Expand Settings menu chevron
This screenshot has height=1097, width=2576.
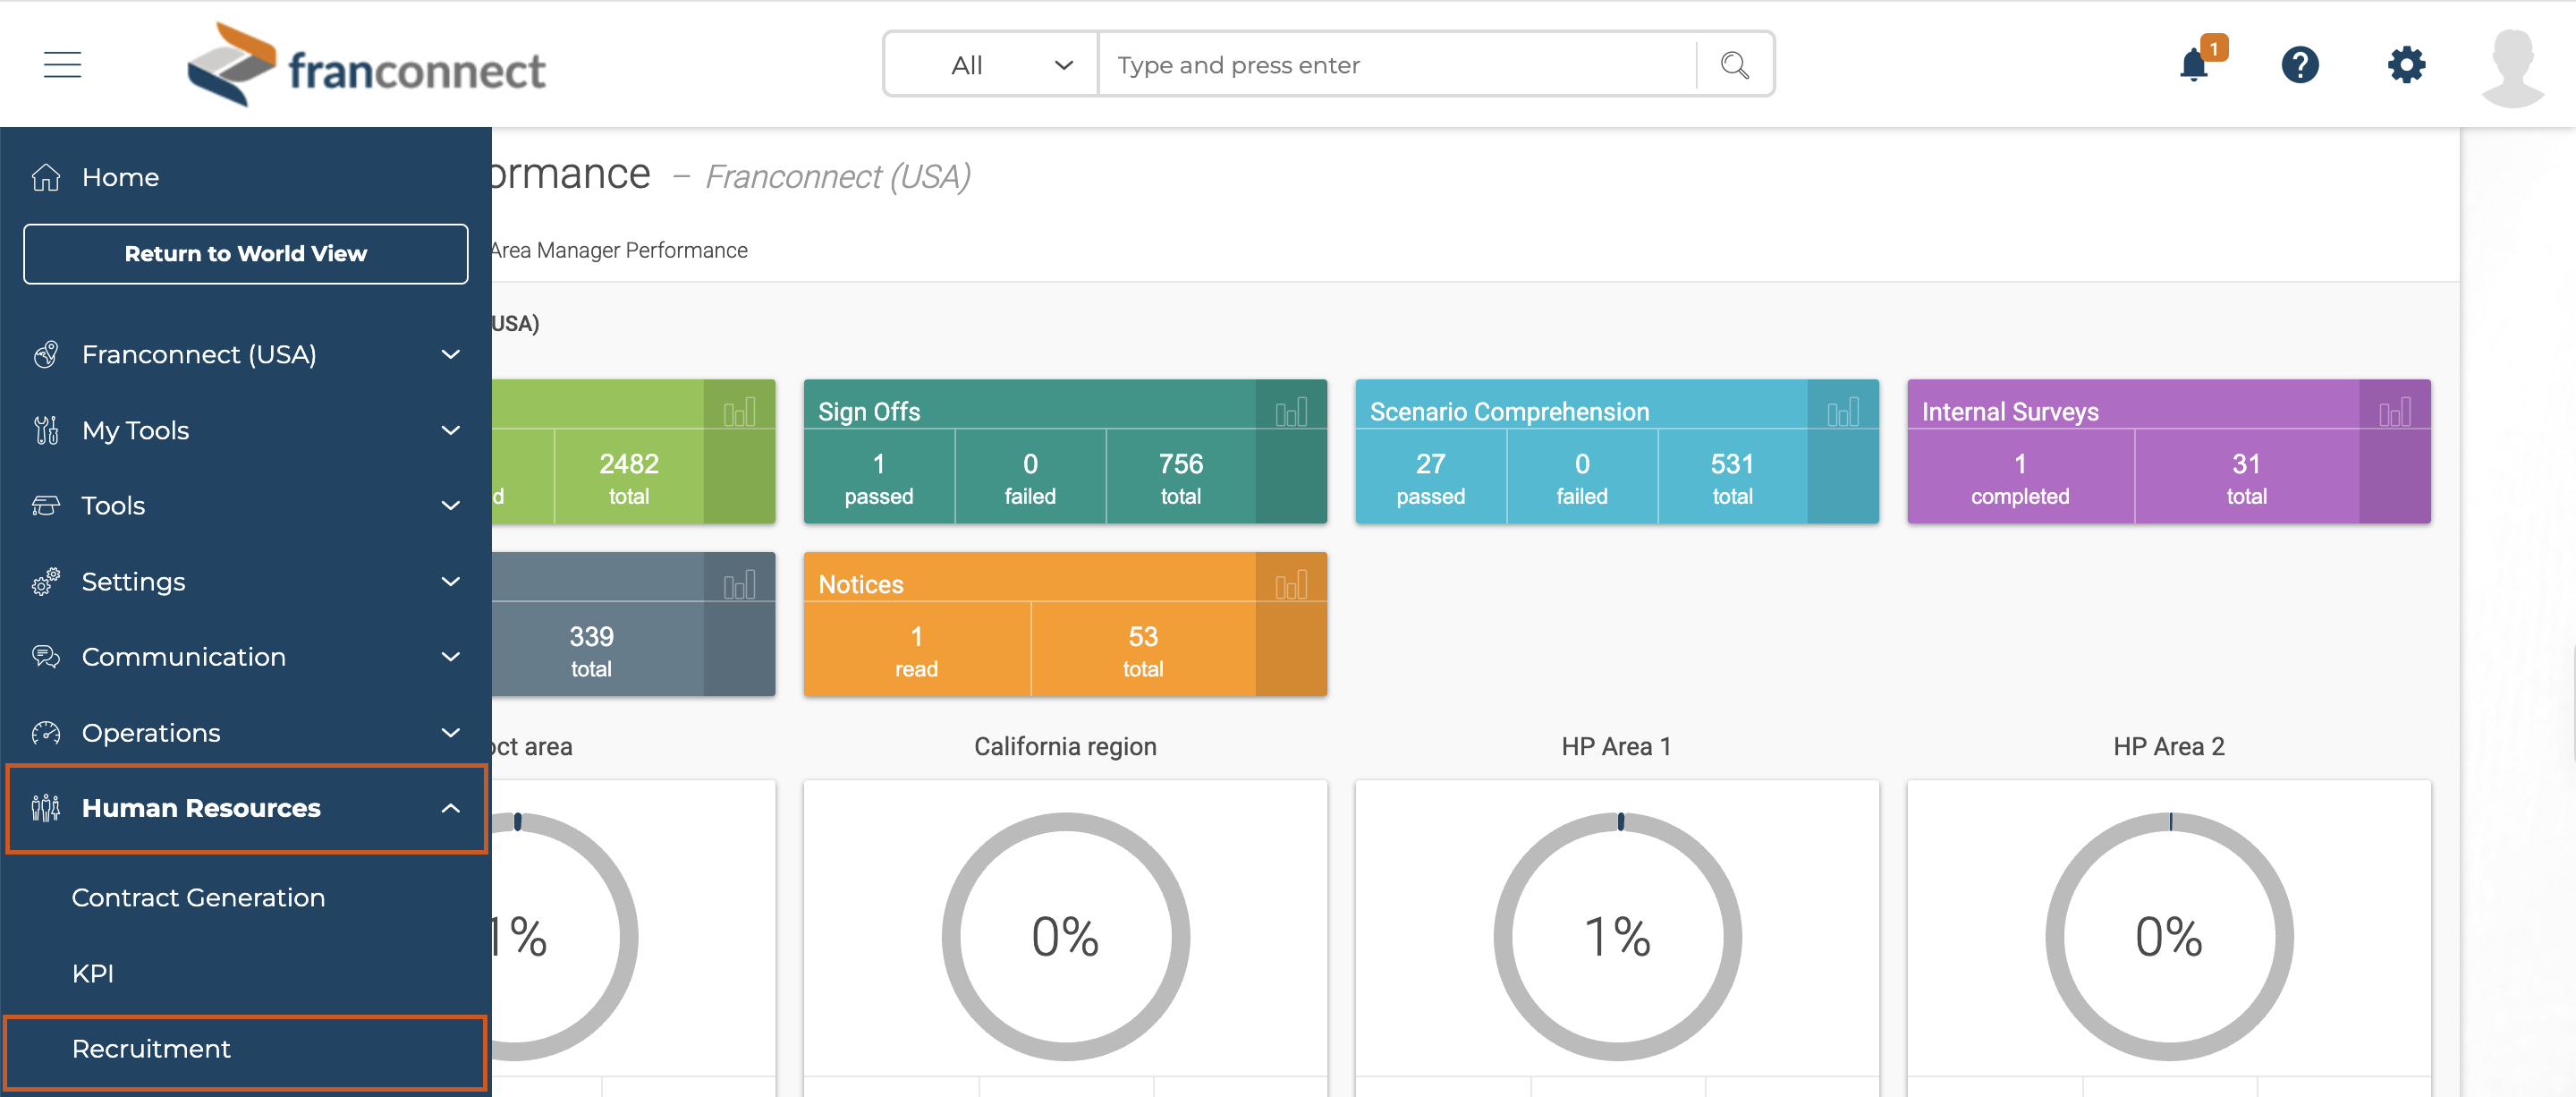(451, 581)
